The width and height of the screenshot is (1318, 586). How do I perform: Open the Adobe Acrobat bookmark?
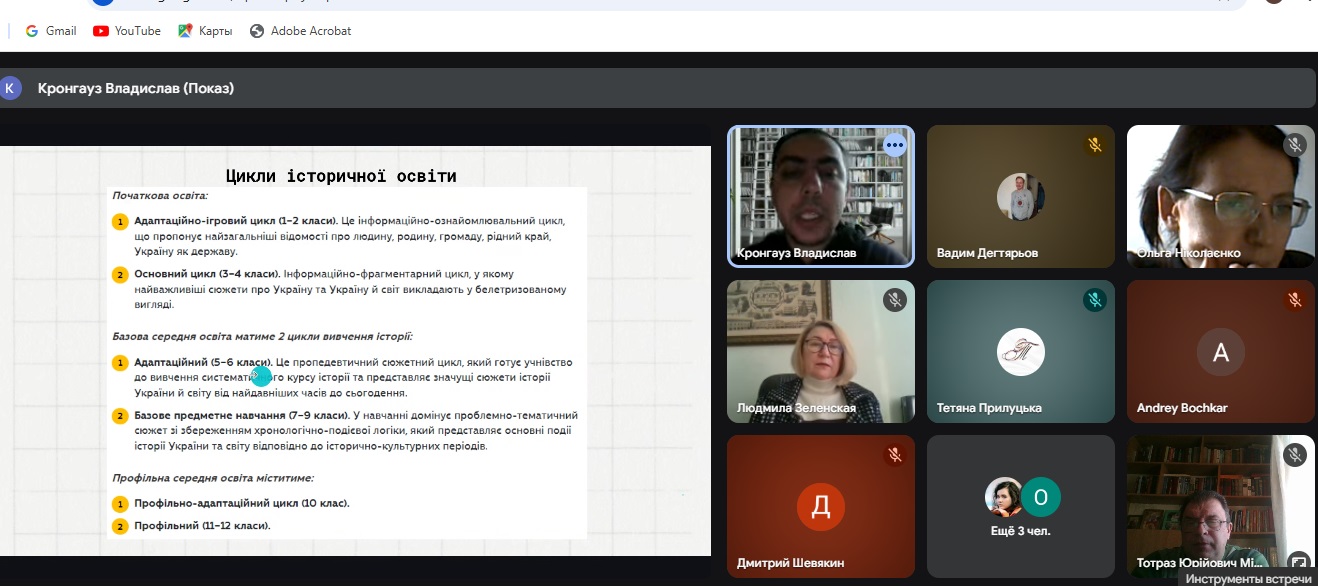[x=301, y=31]
